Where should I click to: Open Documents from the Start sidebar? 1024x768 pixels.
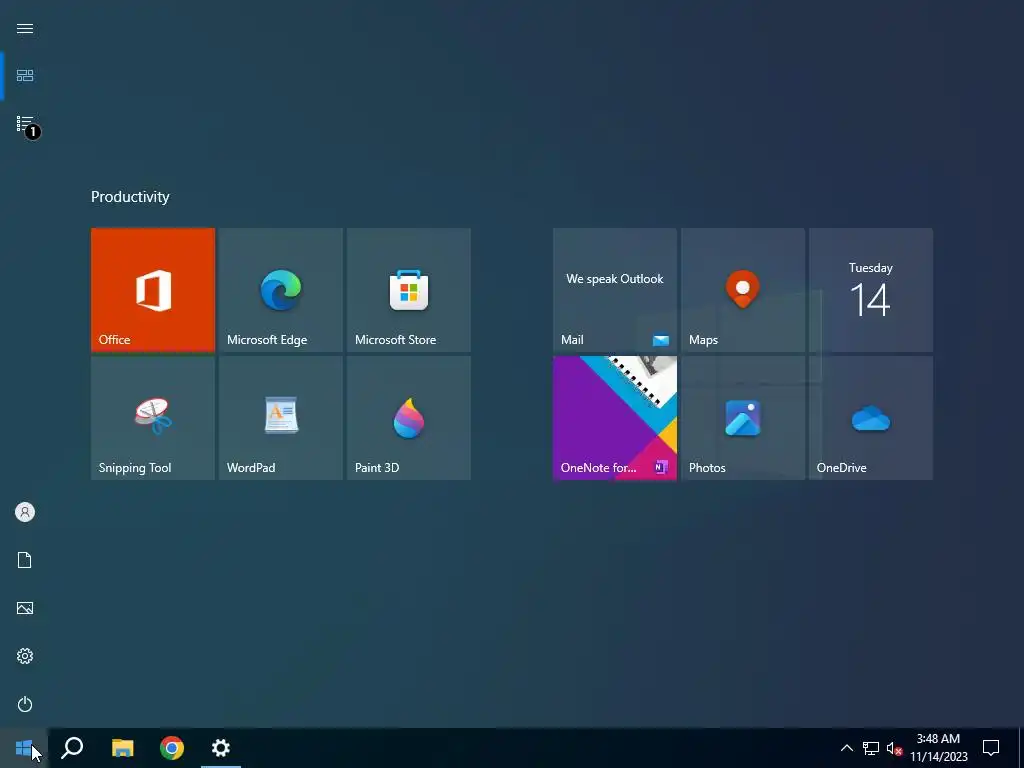click(25, 560)
